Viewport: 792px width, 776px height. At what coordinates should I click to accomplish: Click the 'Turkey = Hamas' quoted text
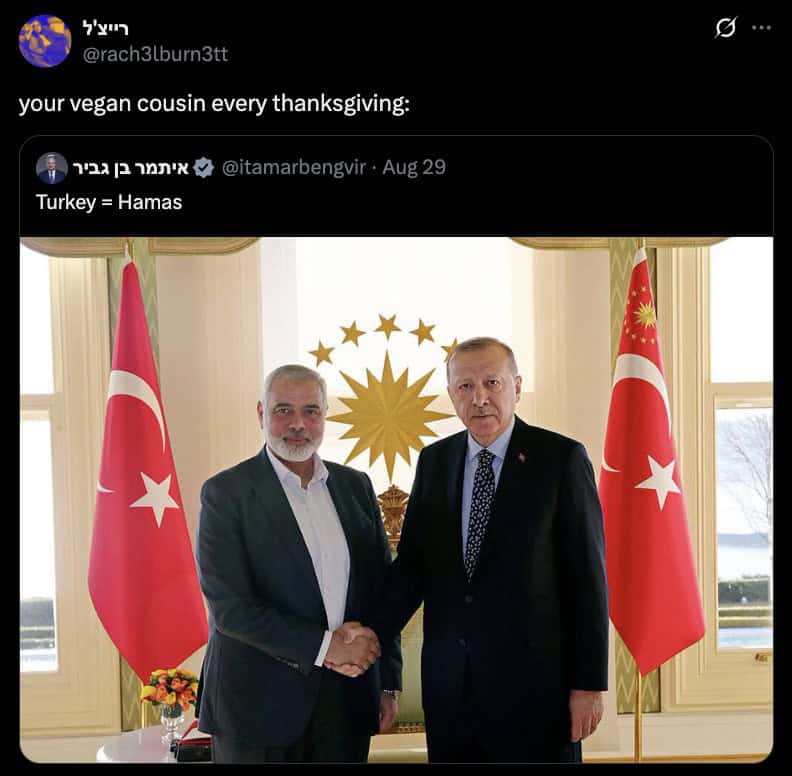click(x=109, y=202)
